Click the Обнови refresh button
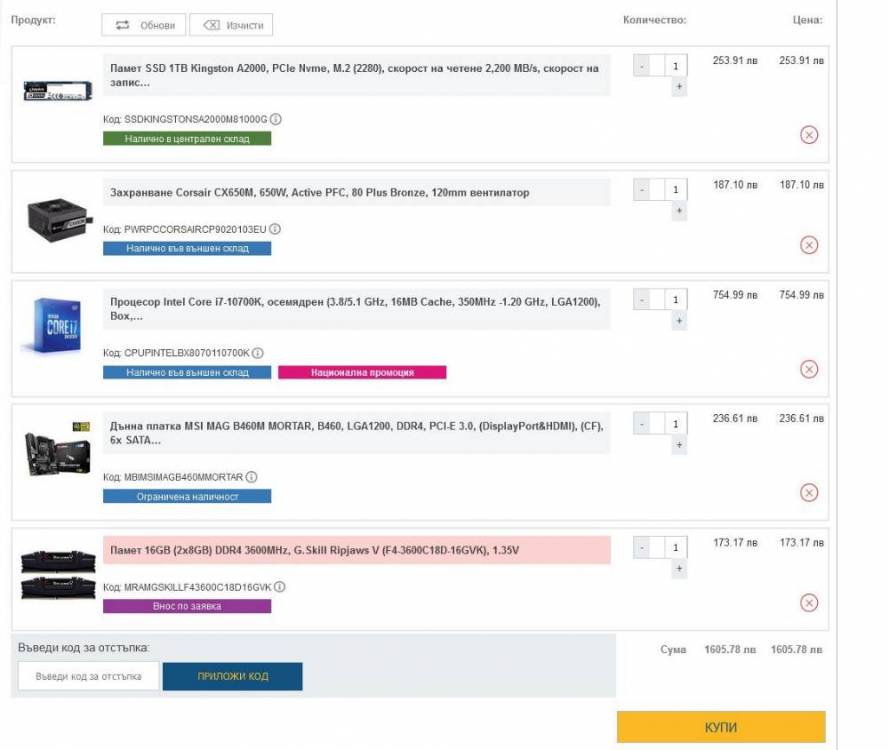889x750 pixels. tap(143, 25)
